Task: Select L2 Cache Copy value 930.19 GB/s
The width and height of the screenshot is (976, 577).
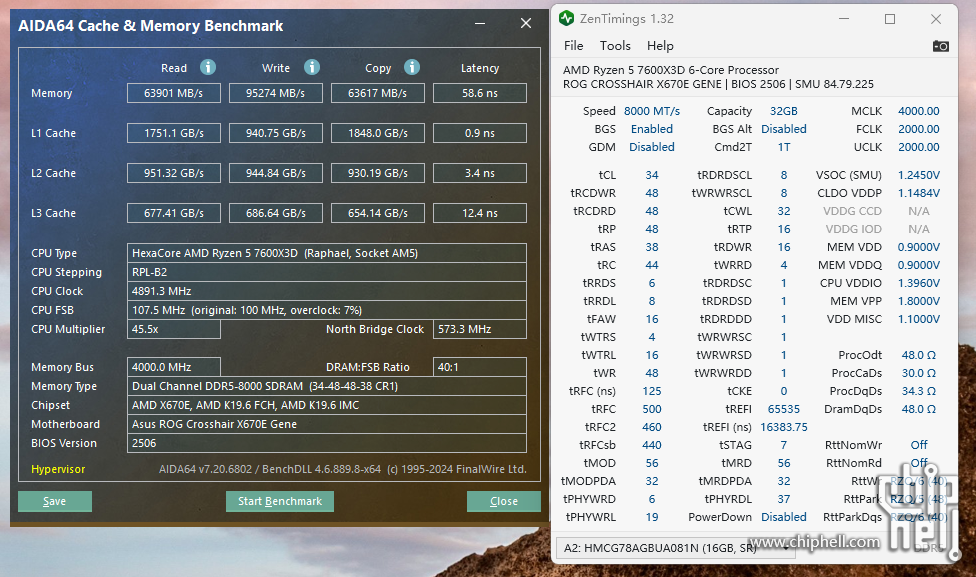Action: pyautogui.click(x=378, y=173)
